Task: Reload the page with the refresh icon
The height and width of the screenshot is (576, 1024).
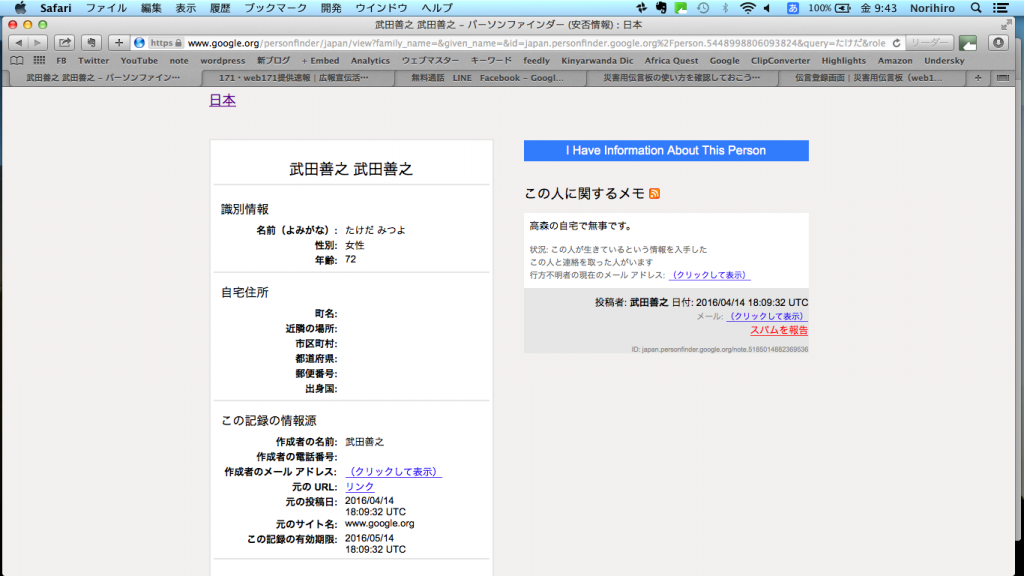Action: coord(897,43)
